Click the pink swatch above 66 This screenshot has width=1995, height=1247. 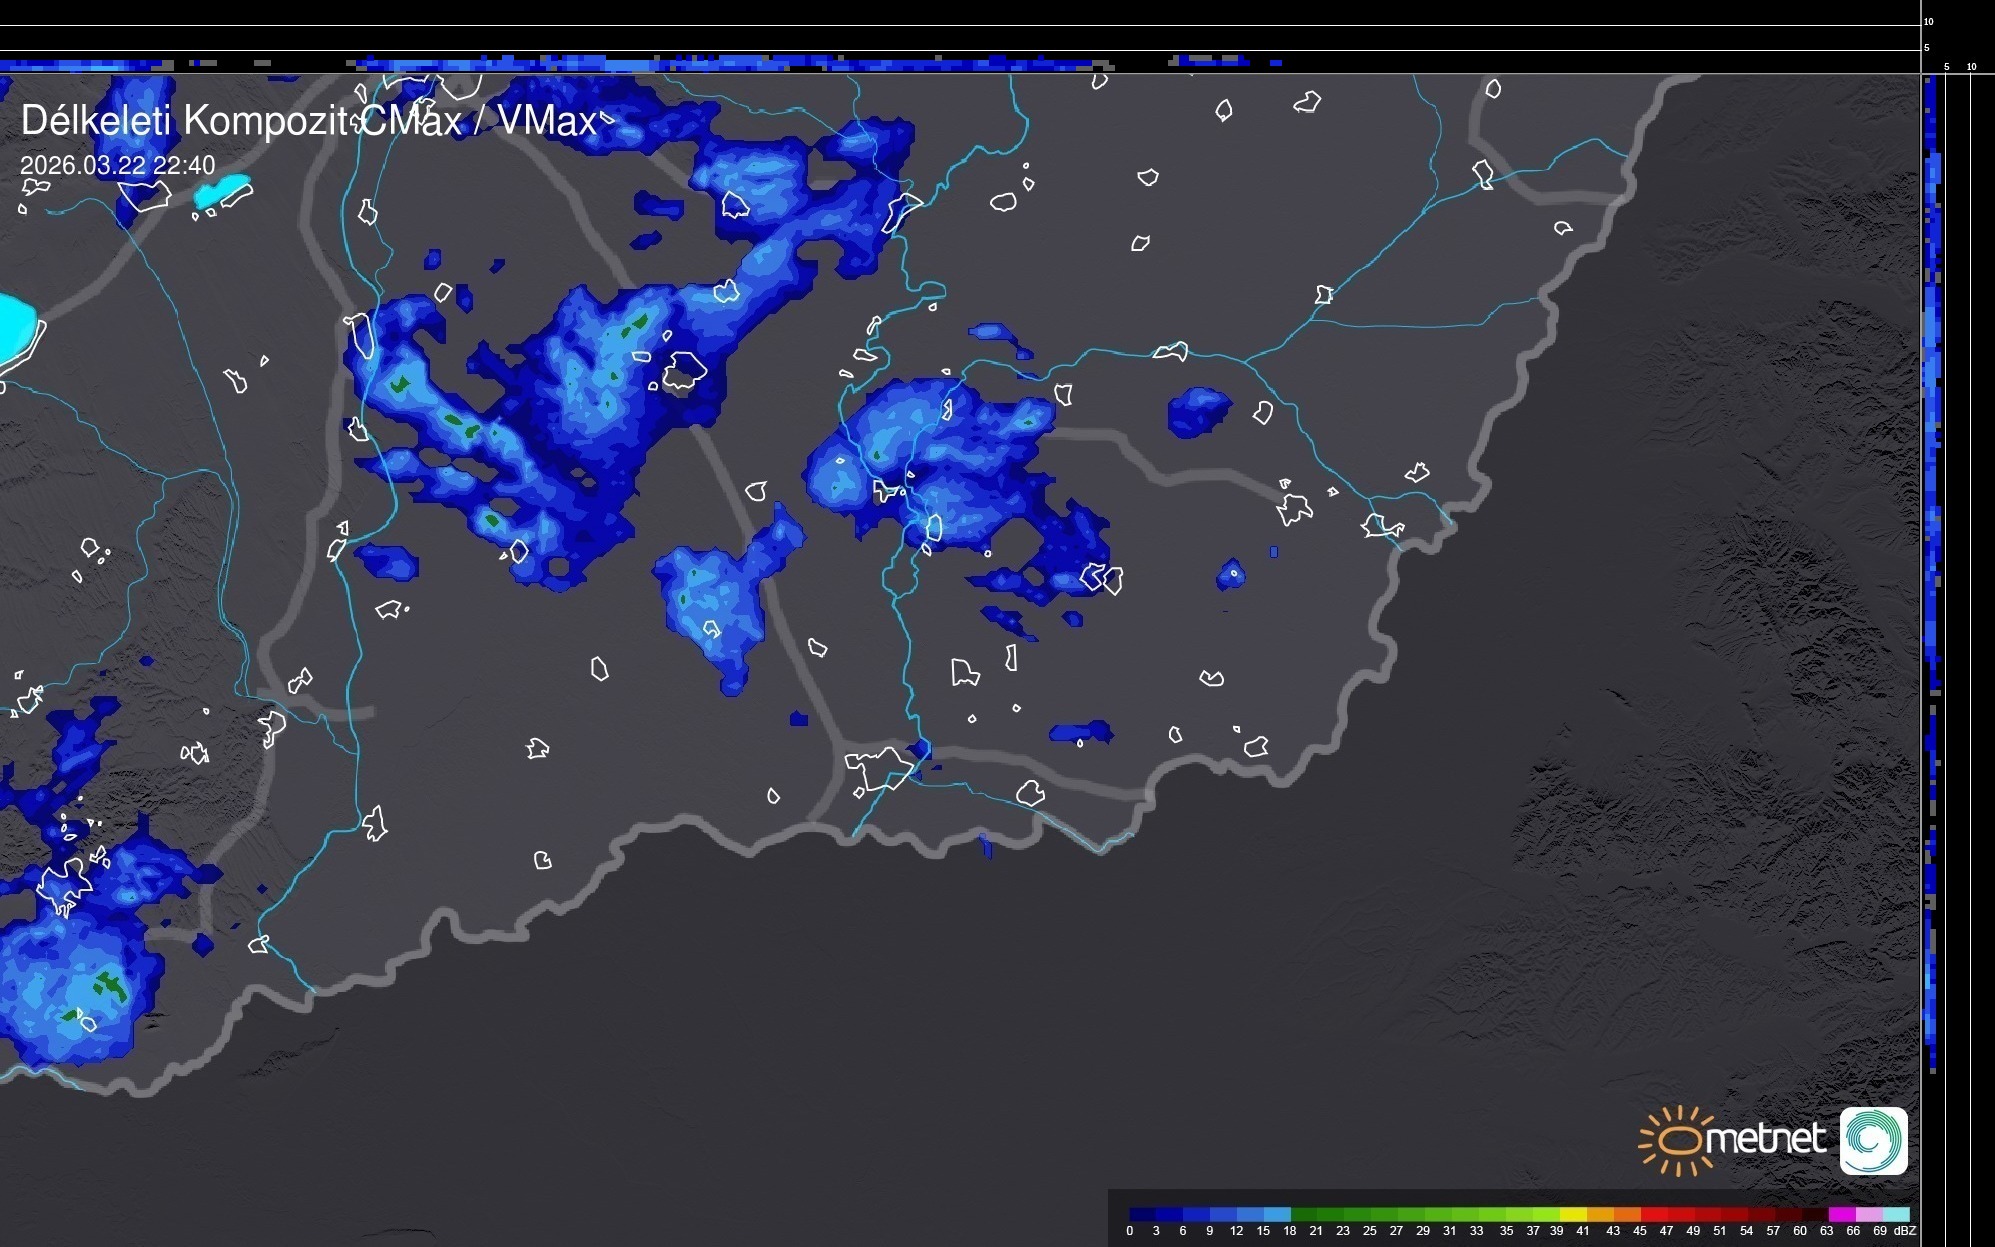coord(1868,1214)
